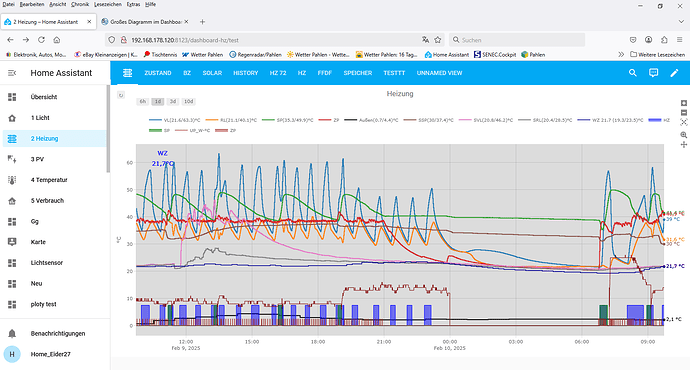The height and width of the screenshot is (370, 690).
Task: Hide the Außen temperature legend entry
Action: click(371, 120)
